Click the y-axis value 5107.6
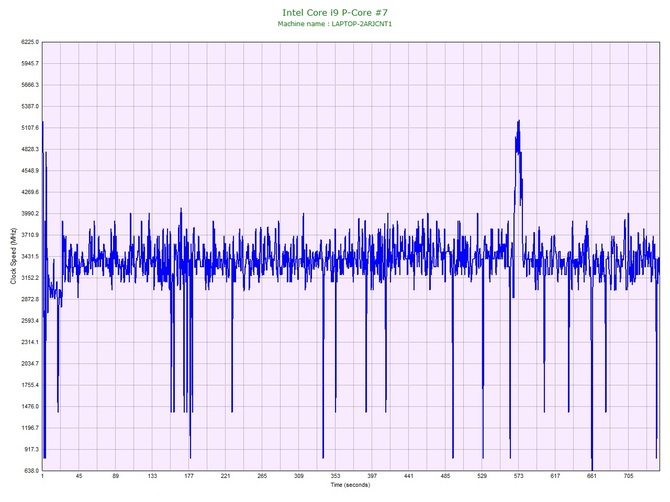This screenshot has width=670, height=502. pyautogui.click(x=30, y=127)
